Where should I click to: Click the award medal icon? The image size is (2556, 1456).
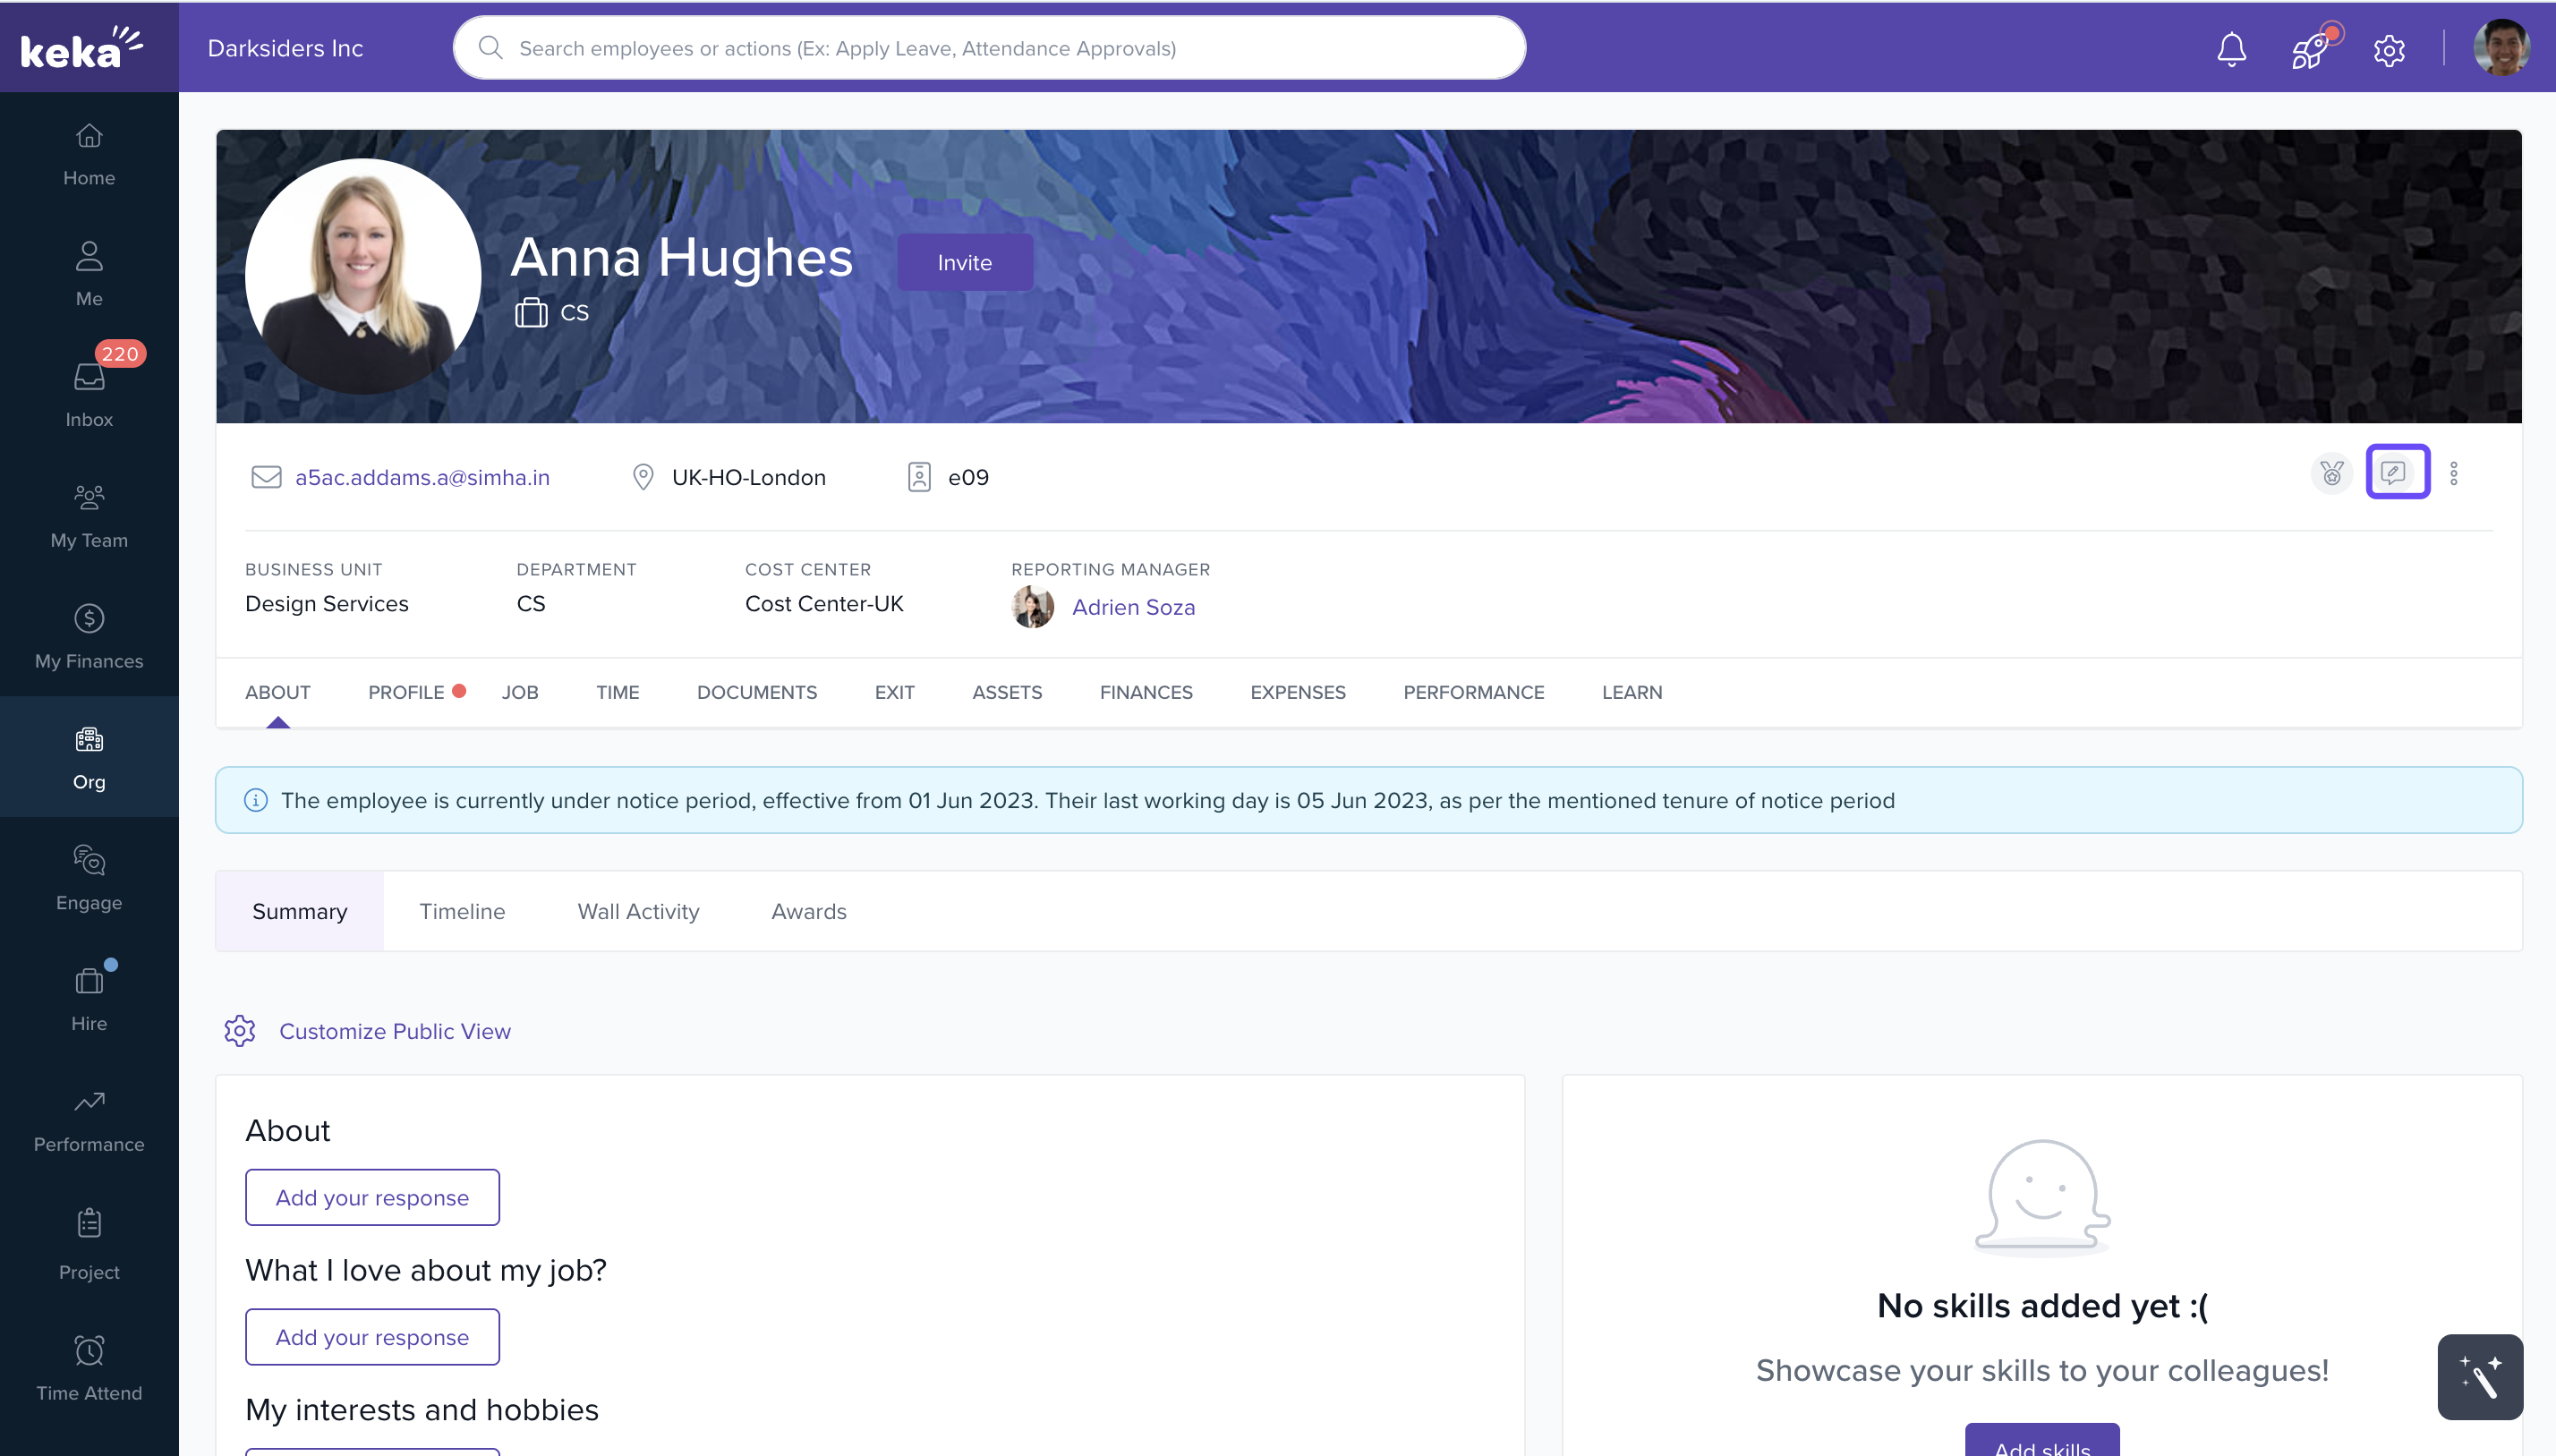pos(2332,473)
